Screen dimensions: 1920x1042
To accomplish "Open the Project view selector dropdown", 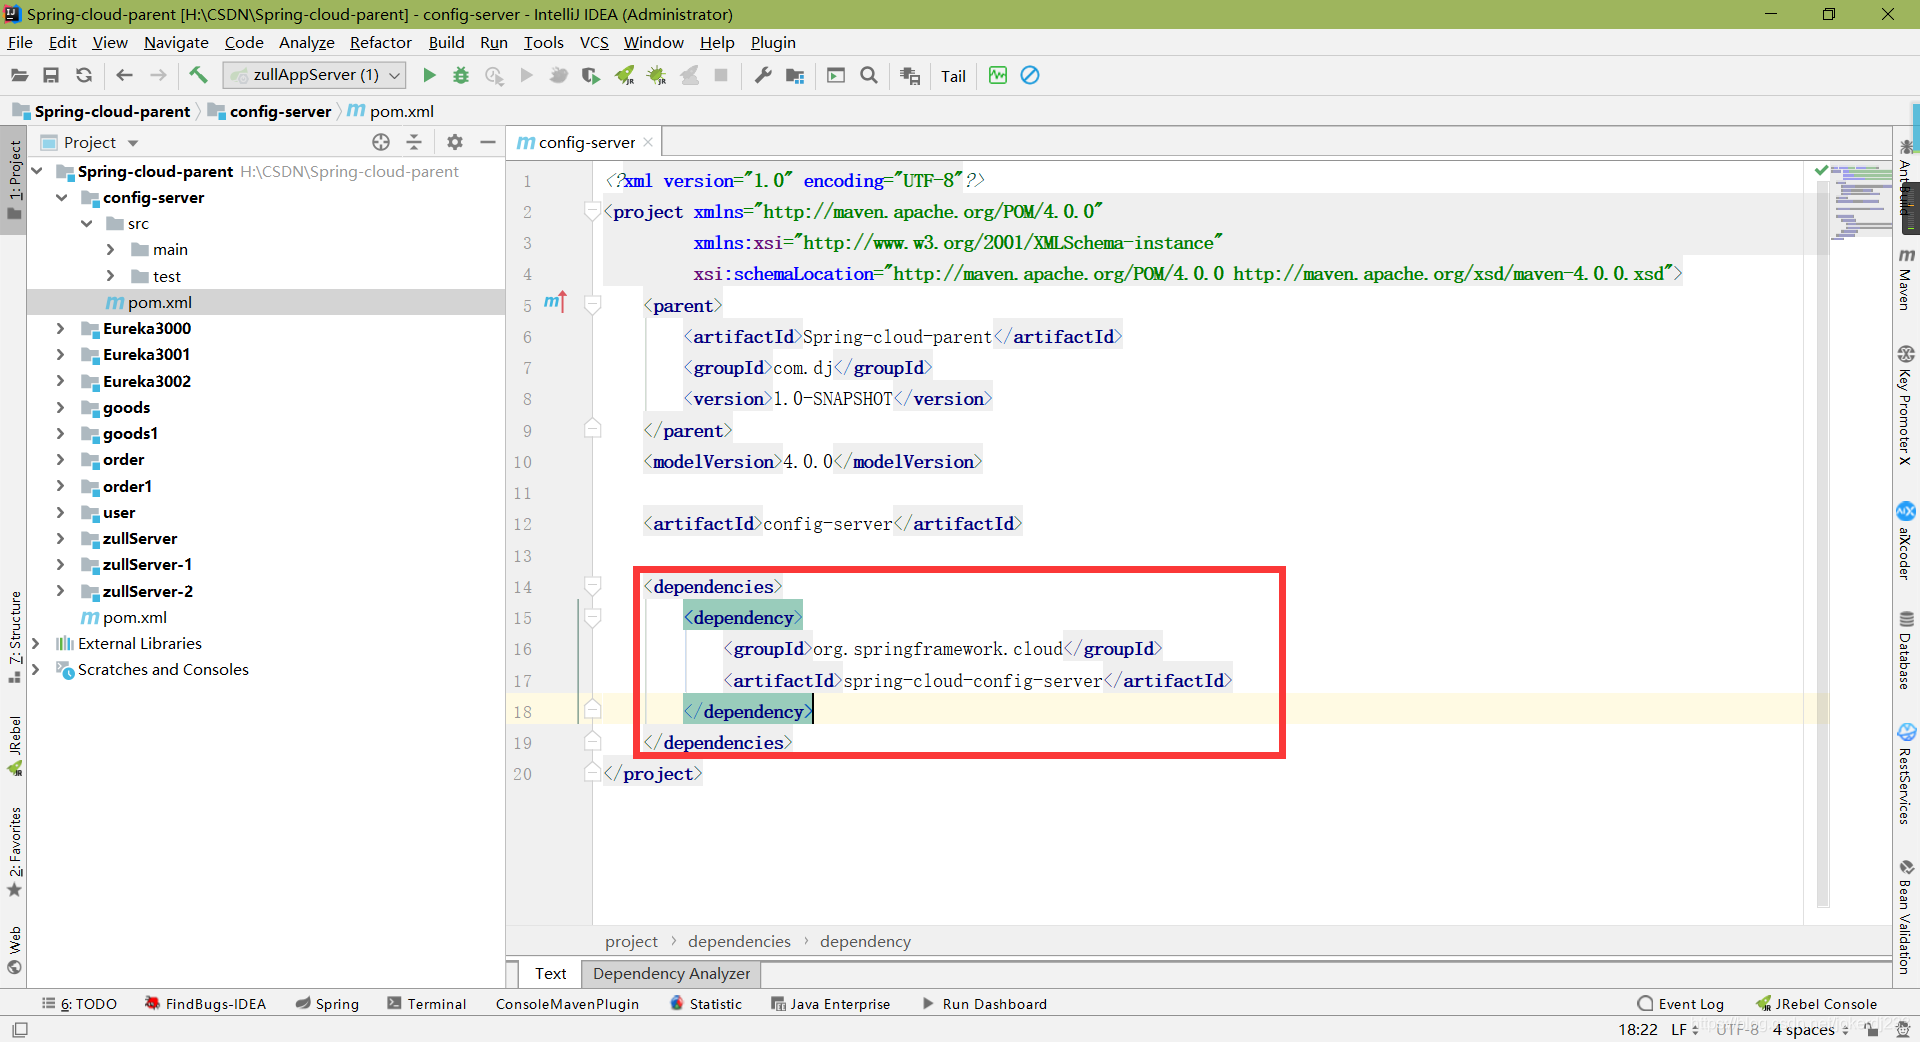I will [x=100, y=142].
